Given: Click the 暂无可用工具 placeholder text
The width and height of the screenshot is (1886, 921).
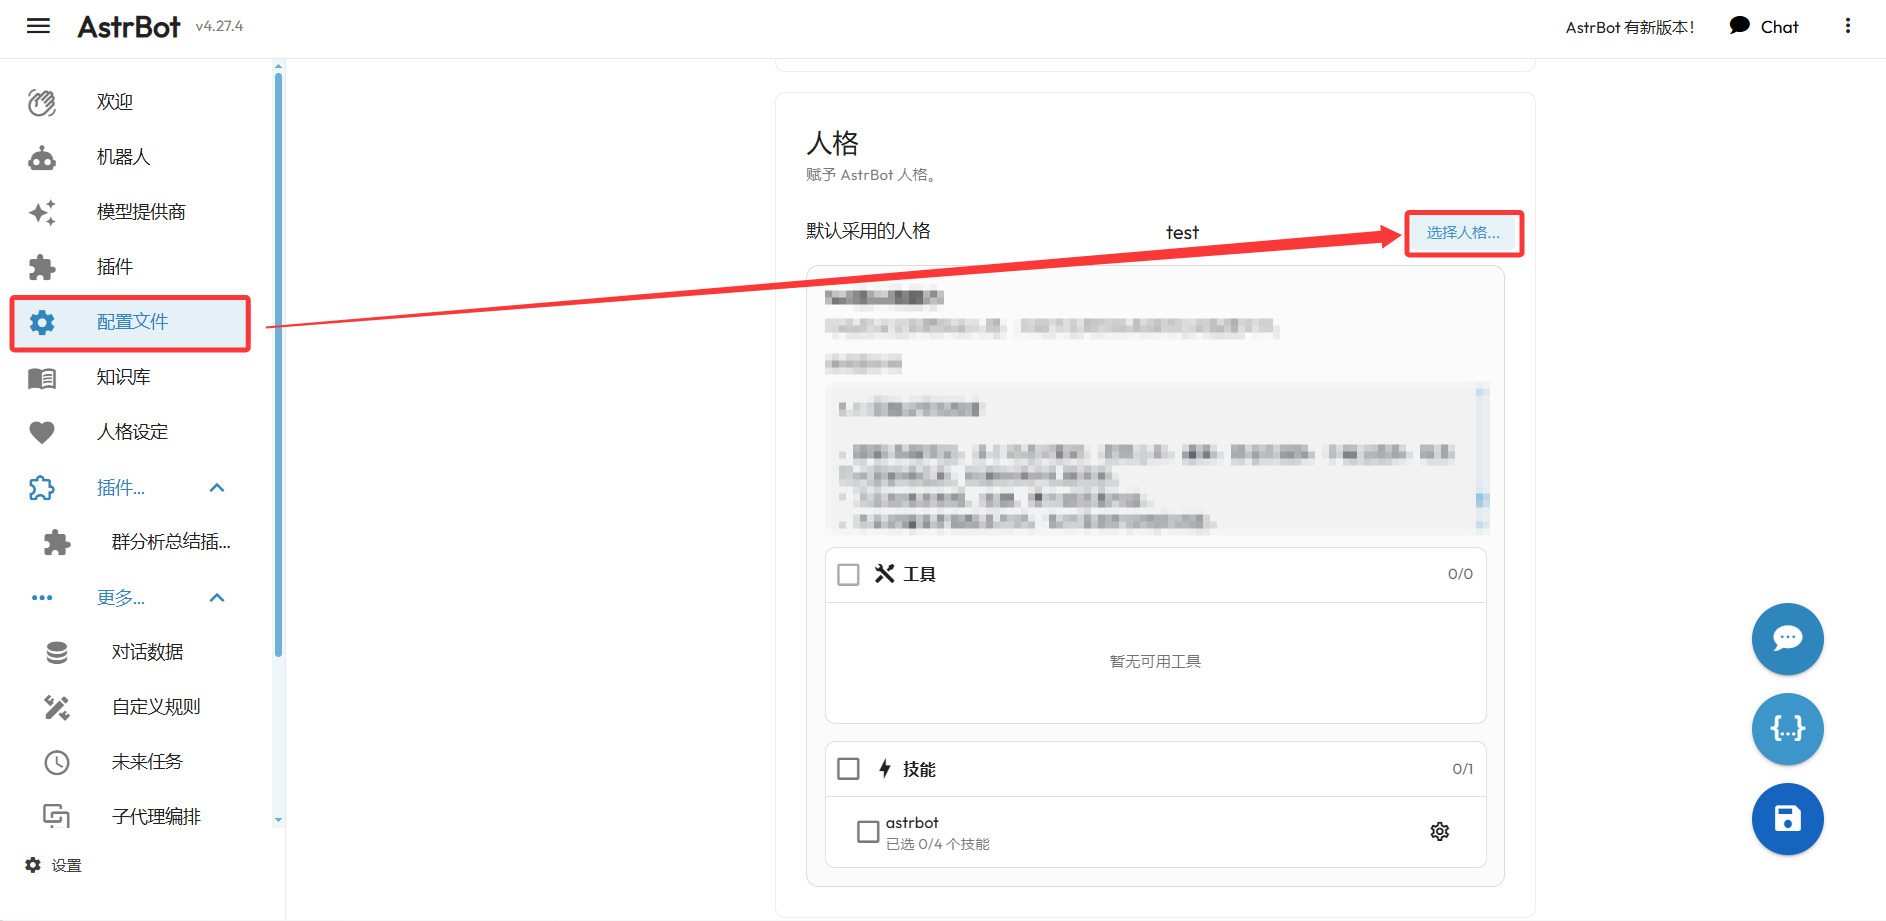Looking at the screenshot, I should [x=1155, y=662].
